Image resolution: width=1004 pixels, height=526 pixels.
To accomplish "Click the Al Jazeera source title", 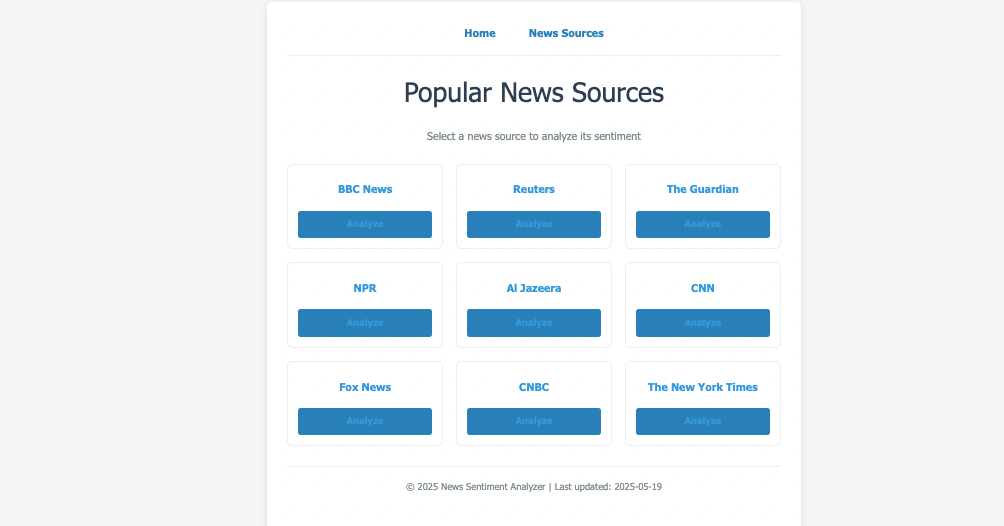I will (x=533, y=288).
